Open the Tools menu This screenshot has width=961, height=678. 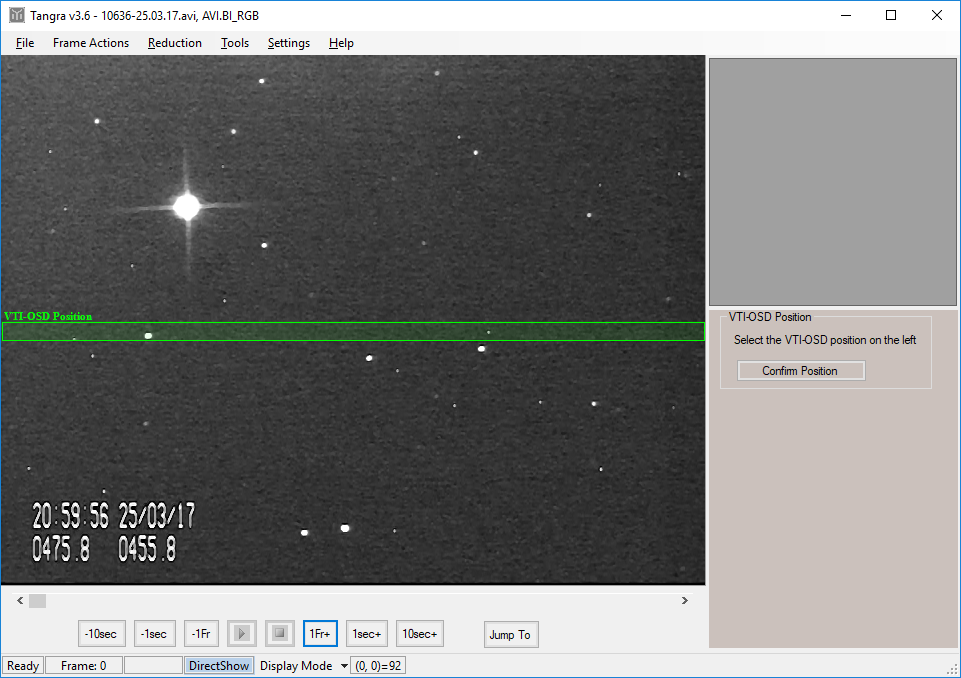coord(235,43)
